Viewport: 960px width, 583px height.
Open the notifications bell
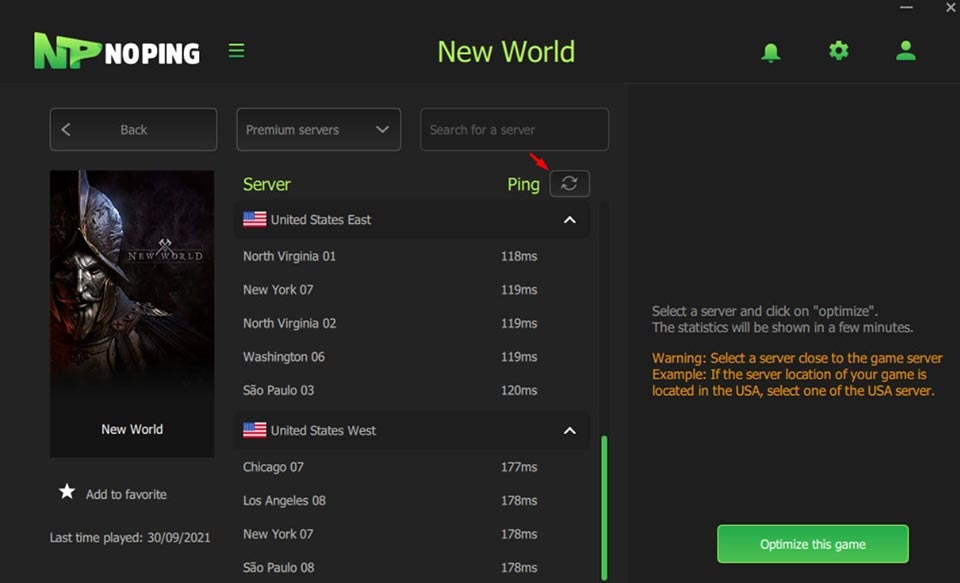(x=771, y=50)
